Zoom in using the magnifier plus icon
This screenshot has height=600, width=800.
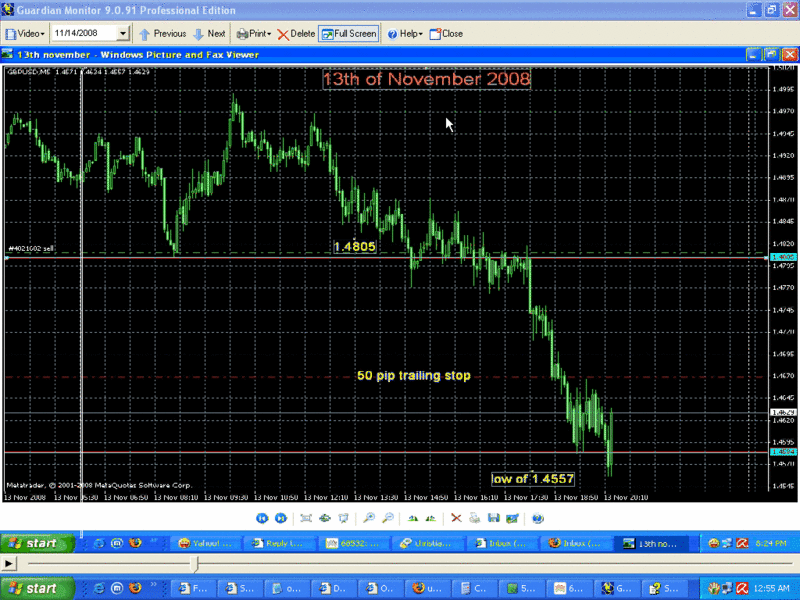coord(370,518)
